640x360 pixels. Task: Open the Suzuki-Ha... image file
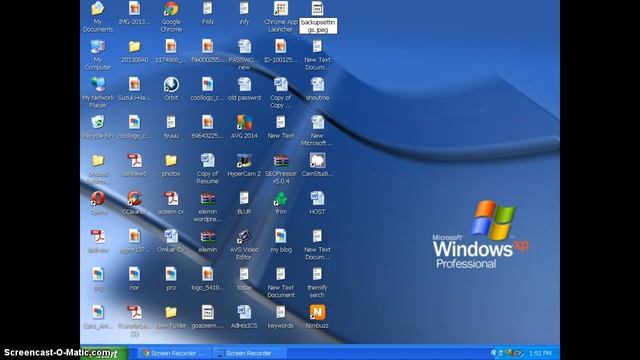point(134,84)
